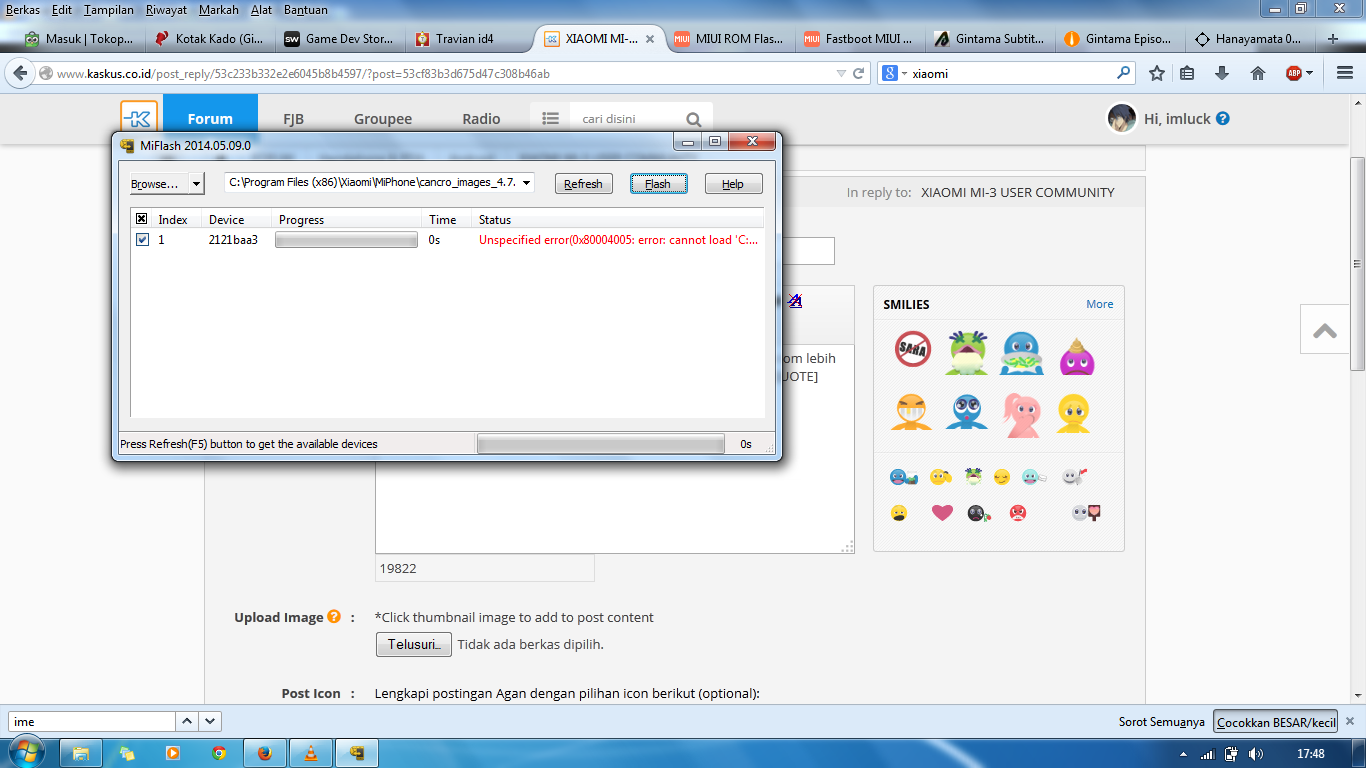This screenshot has height=768, width=1366.
Task: Open the Markah menu
Action: click(x=219, y=10)
